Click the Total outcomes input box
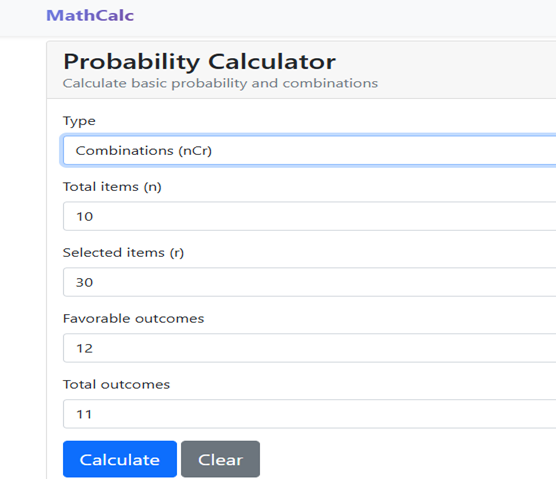The height and width of the screenshot is (479, 556). 309,414
